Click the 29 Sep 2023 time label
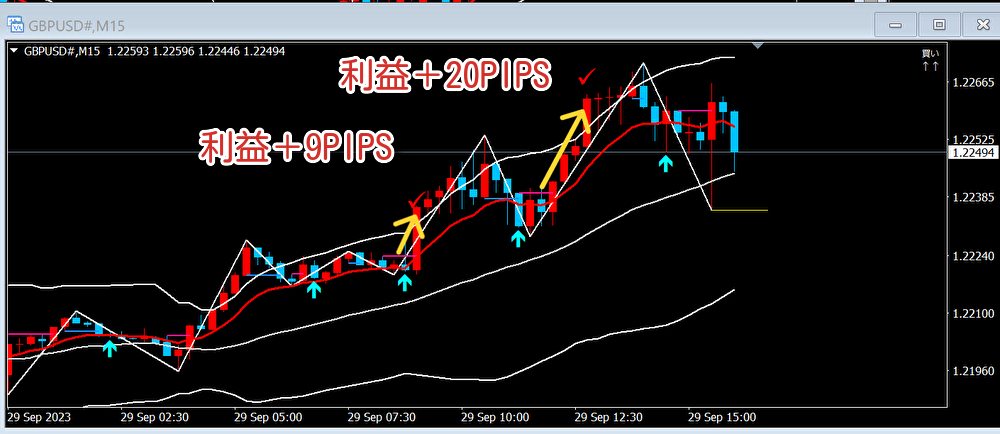Screen dimensions: 1000x434 click(39, 417)
